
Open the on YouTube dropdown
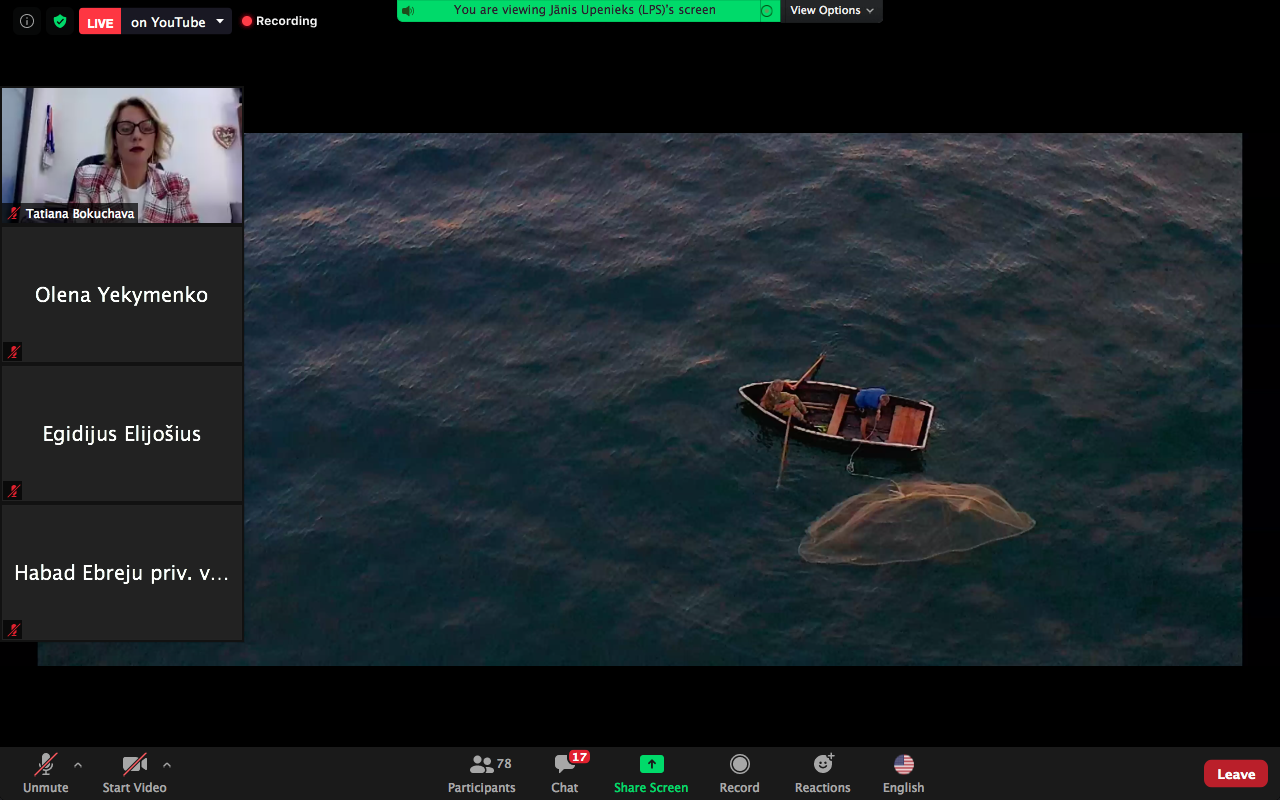coord(177,22)
